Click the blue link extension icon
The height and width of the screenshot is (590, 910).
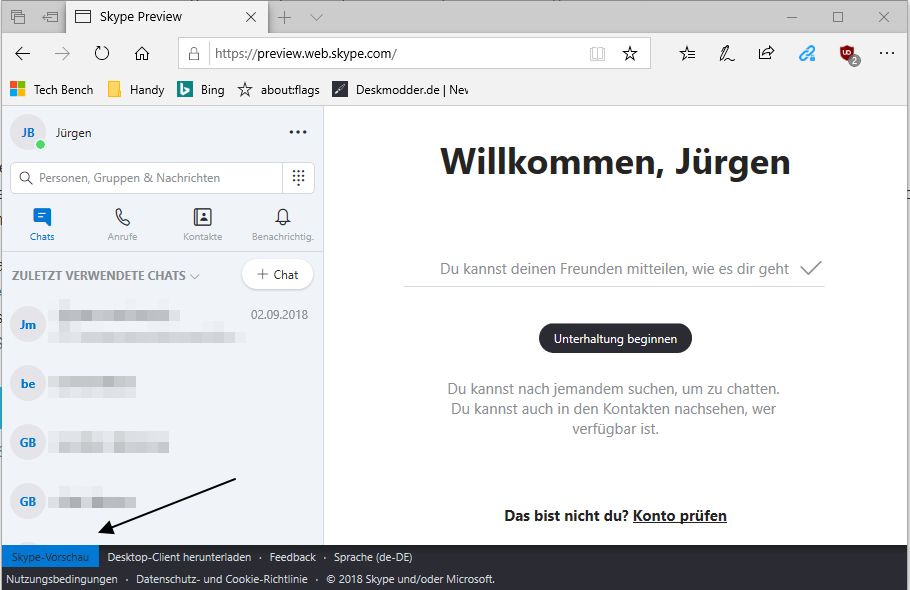(807, 53)
